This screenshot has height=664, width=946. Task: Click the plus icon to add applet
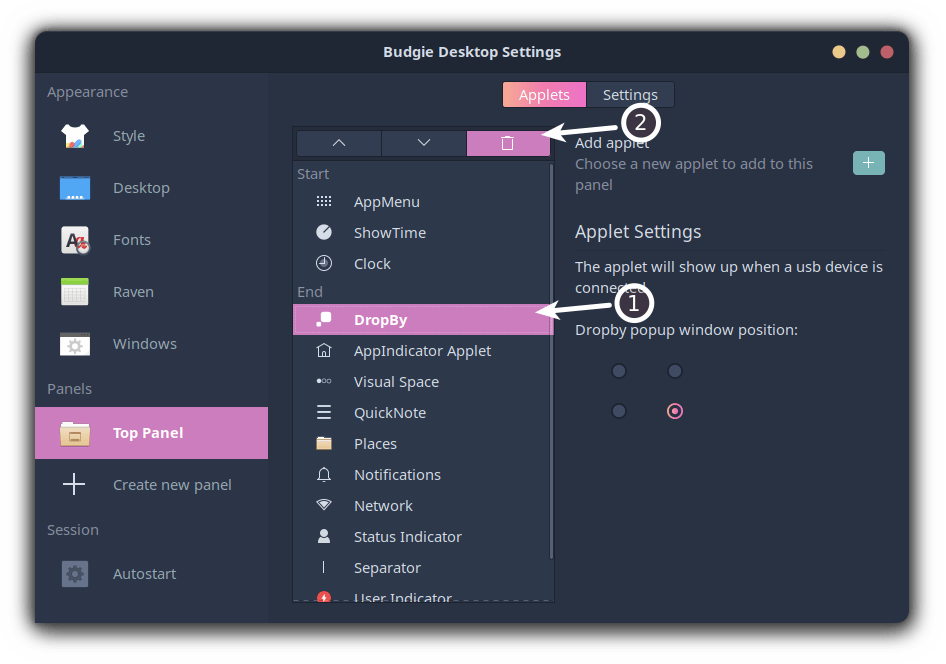pyautogui.click(x=868, y=163)
